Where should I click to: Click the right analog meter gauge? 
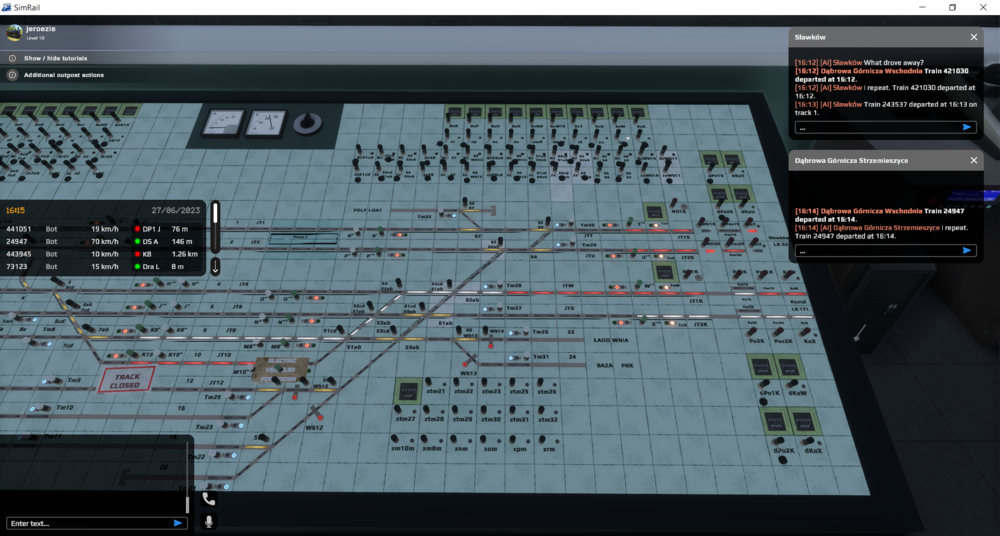click(x=266, y=124)
